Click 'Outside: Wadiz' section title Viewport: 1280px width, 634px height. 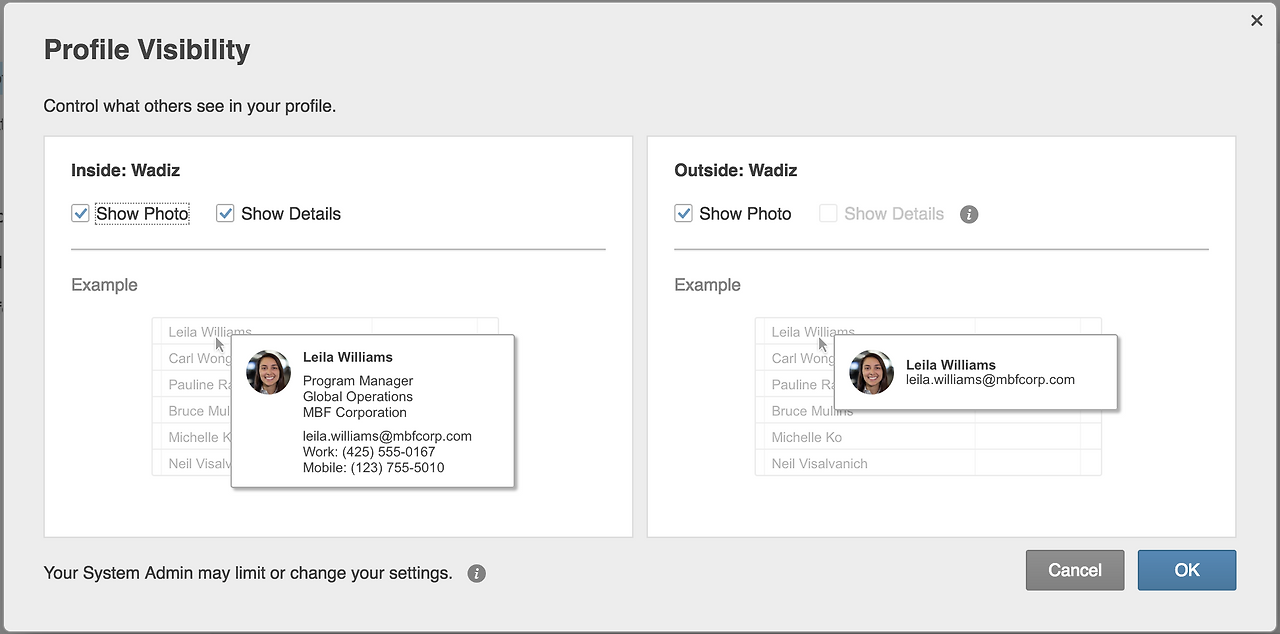(x=736, y=170)
